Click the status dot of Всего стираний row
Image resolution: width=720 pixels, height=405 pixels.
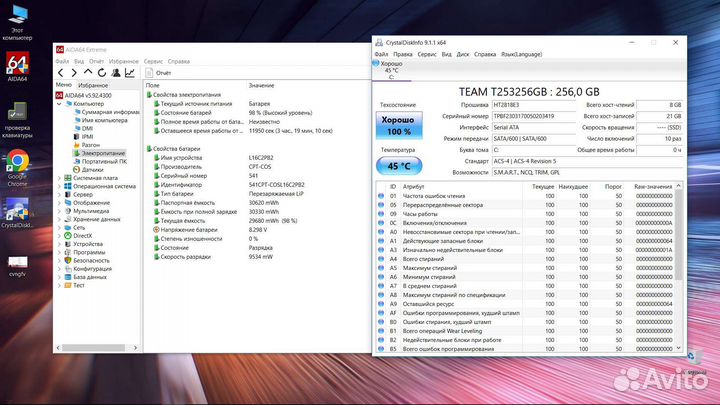tap(381, 259)
